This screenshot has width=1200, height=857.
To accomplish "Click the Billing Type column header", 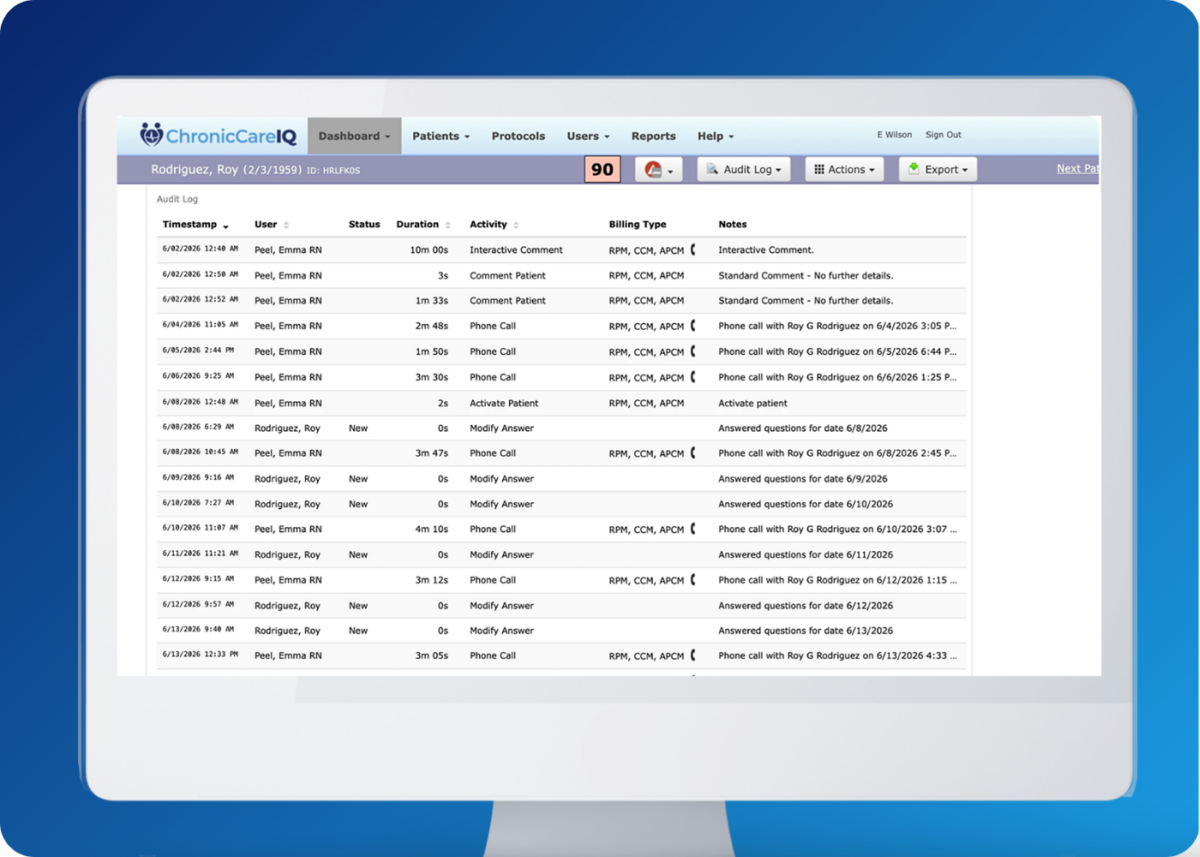I will (x=637, y=225).
